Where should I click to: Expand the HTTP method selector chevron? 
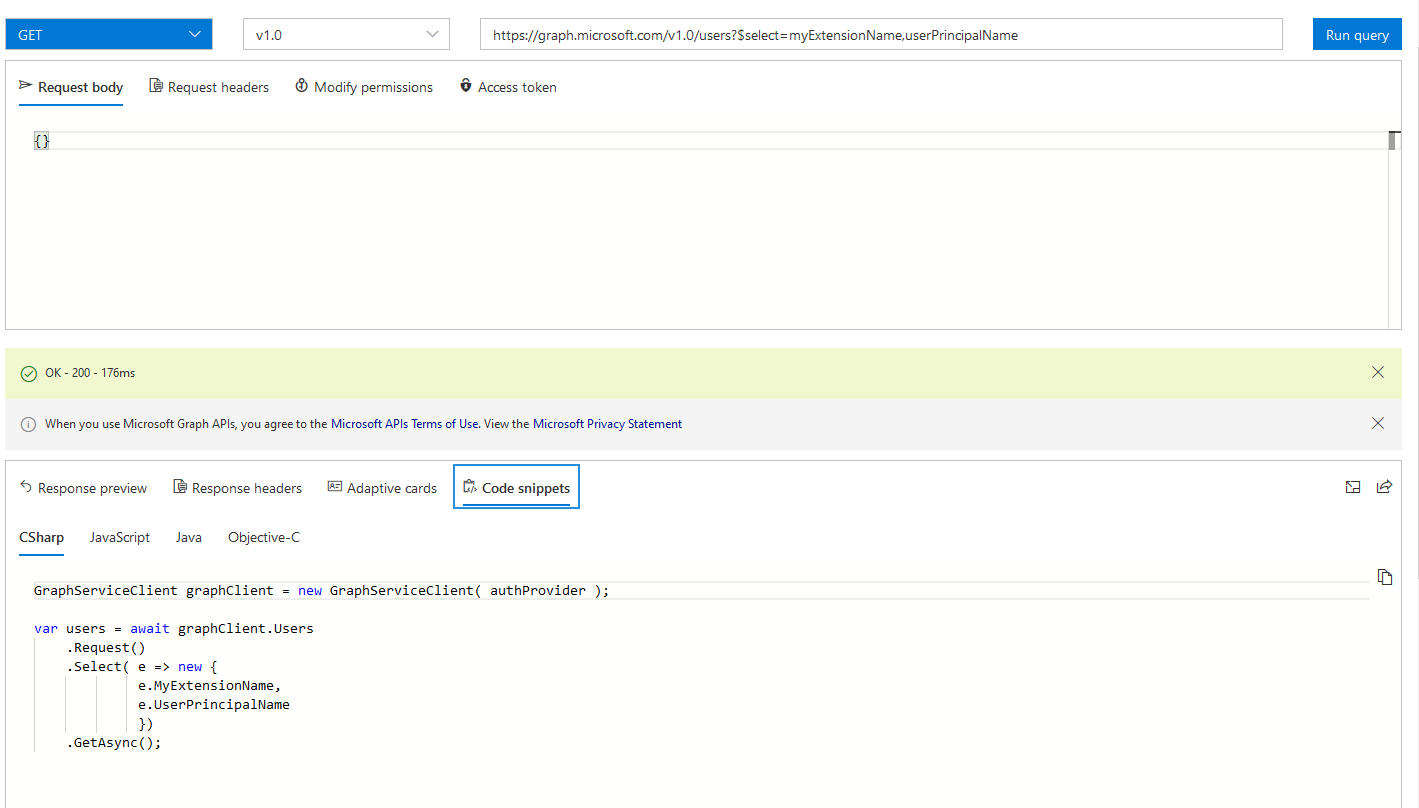196,33
